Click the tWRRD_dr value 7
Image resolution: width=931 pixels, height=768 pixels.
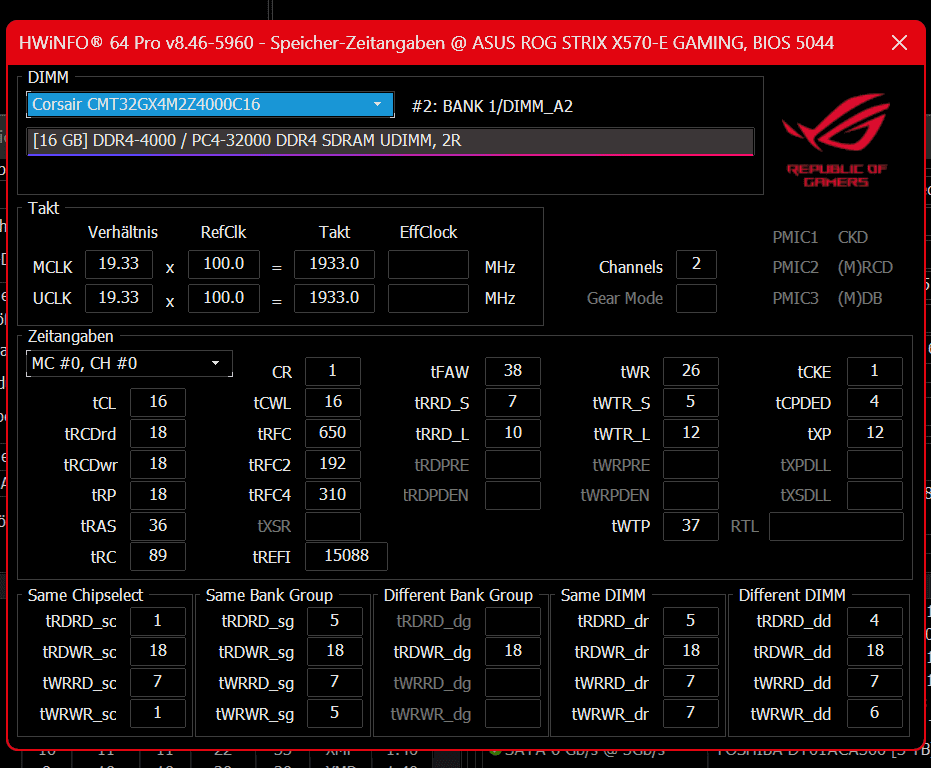[691, 682]
